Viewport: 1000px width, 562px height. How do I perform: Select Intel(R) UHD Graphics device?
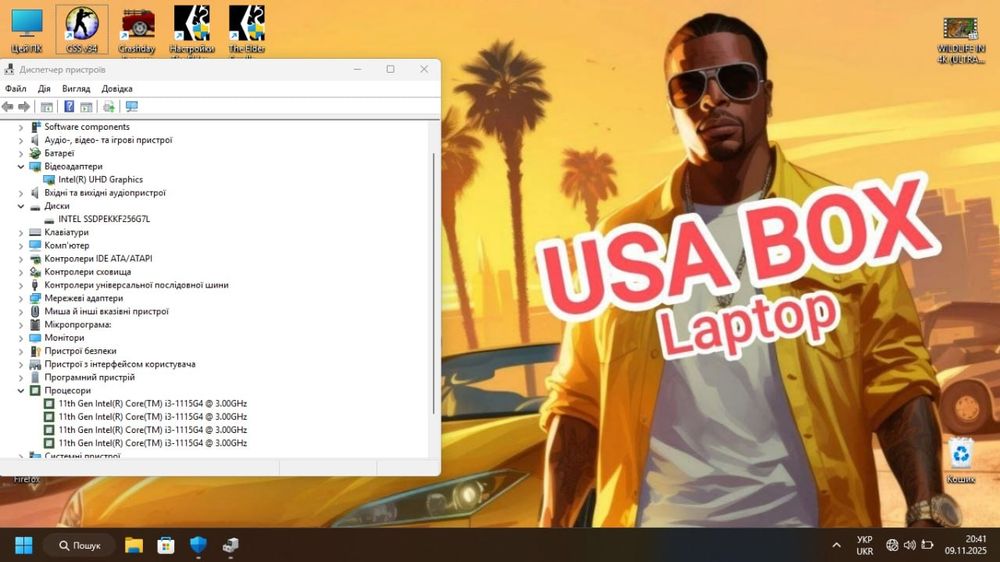tap(101, 179)
